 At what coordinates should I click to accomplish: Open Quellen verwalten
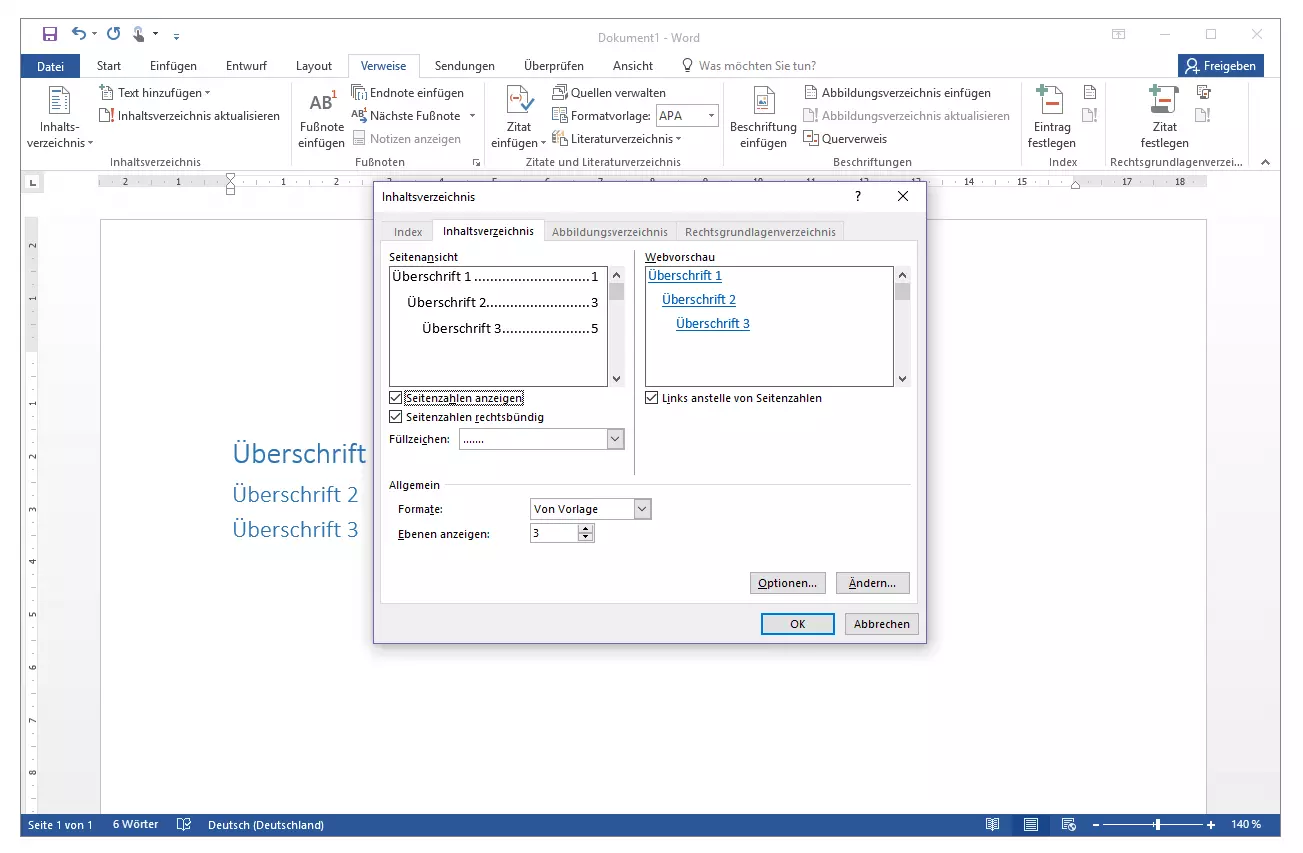click(609, 93)
